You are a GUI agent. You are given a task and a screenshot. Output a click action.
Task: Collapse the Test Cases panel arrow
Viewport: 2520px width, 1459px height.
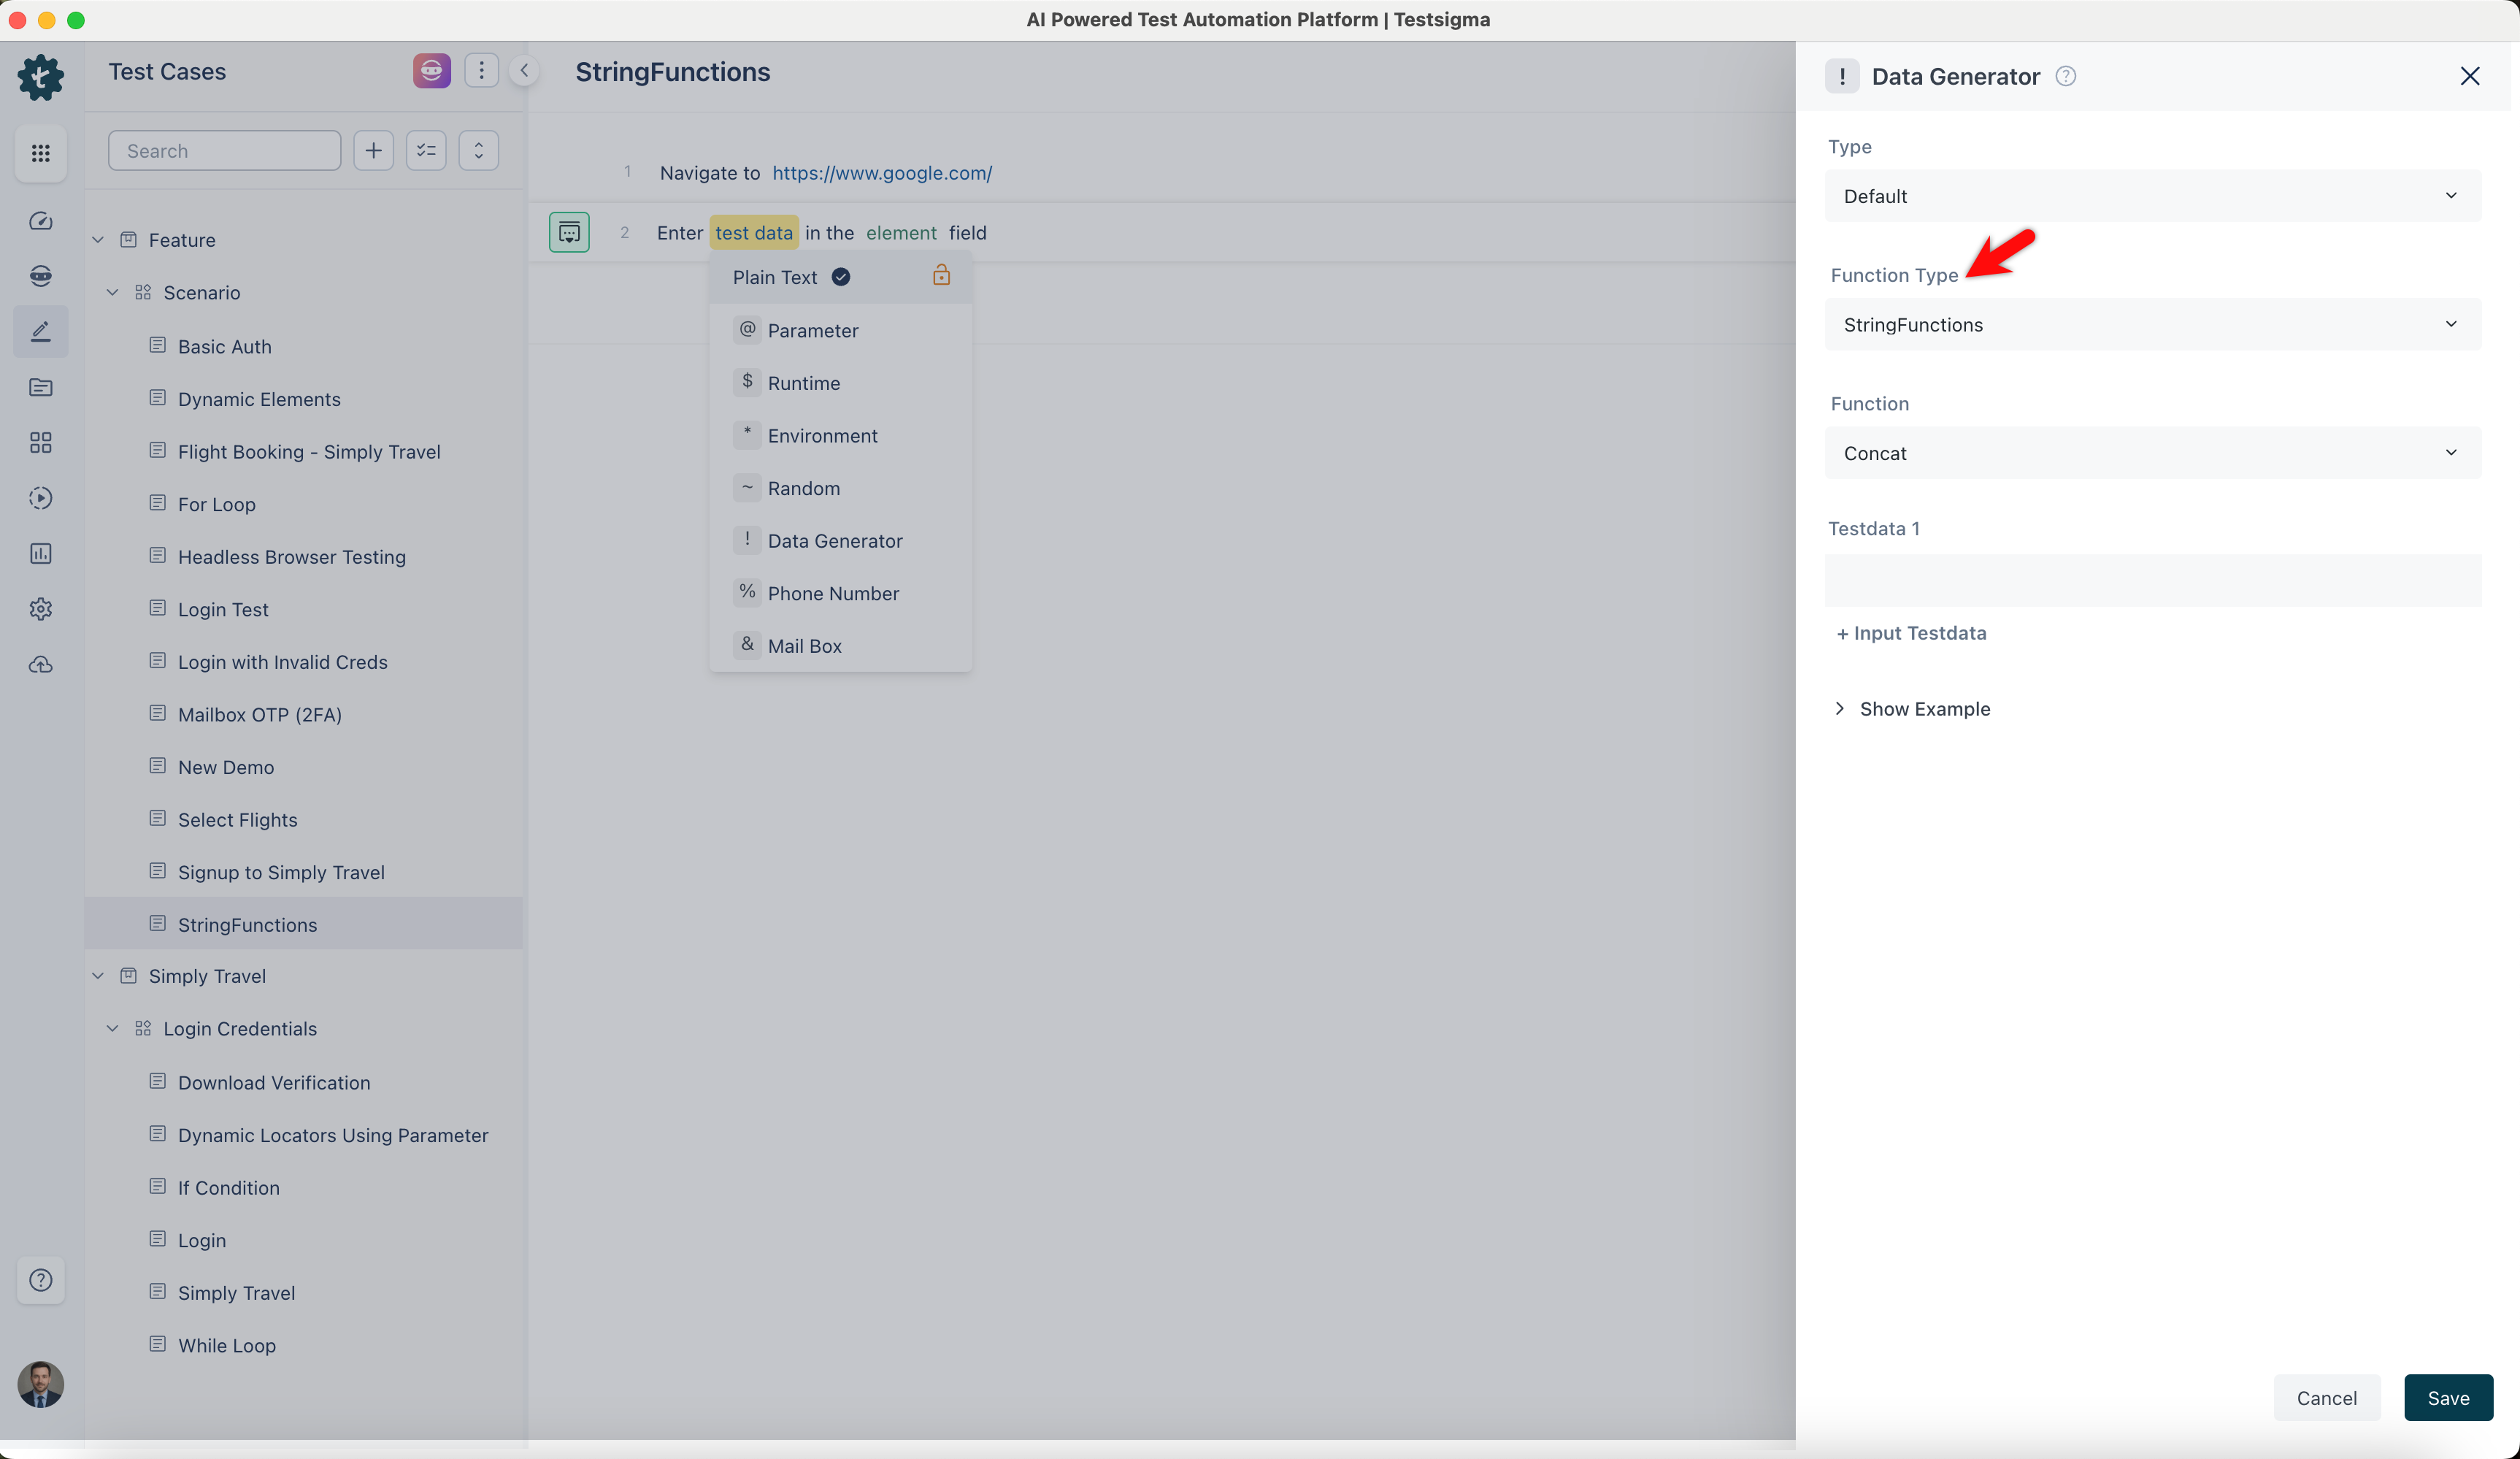524,70
